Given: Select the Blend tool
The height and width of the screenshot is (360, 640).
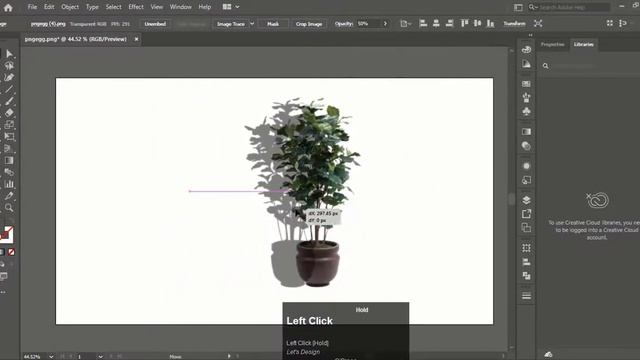Looking at the screenshot, I should (9, 172).
